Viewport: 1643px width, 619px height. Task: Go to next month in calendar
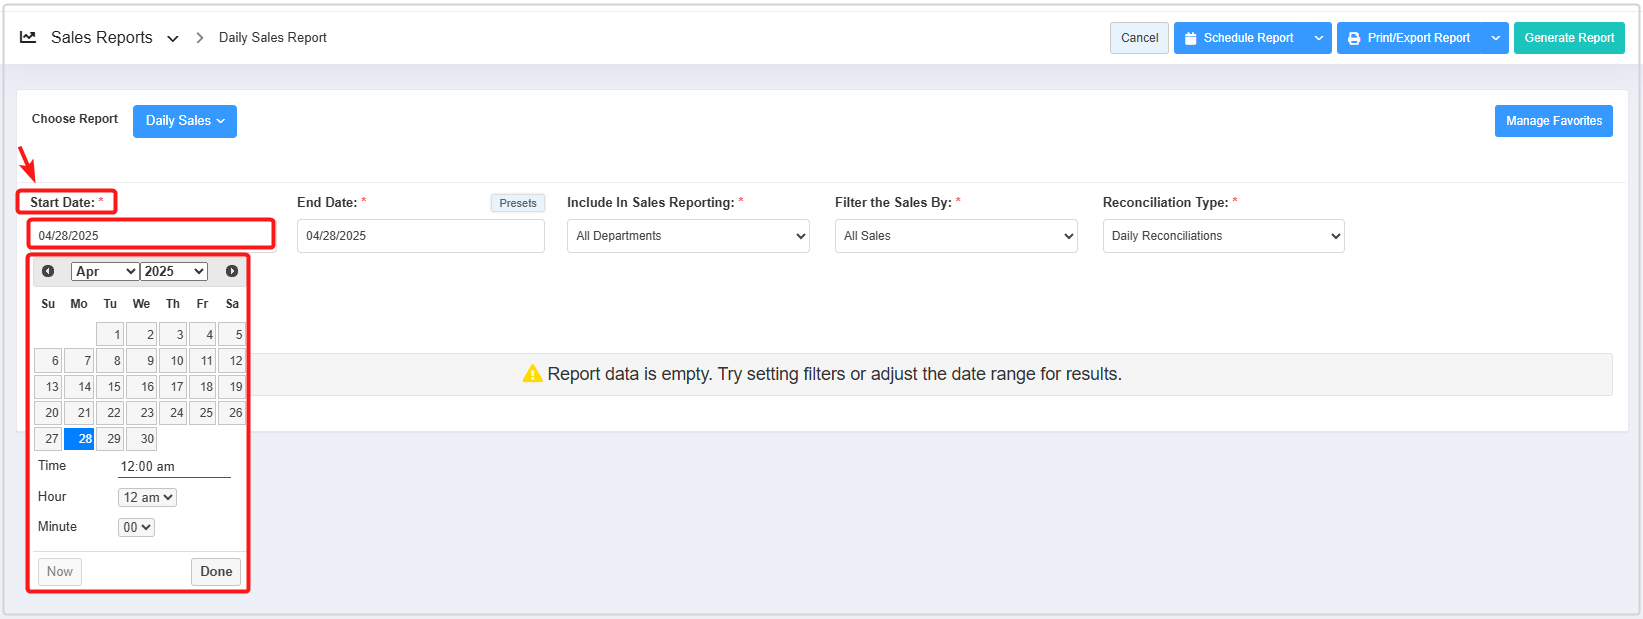(x=232, y=271)
